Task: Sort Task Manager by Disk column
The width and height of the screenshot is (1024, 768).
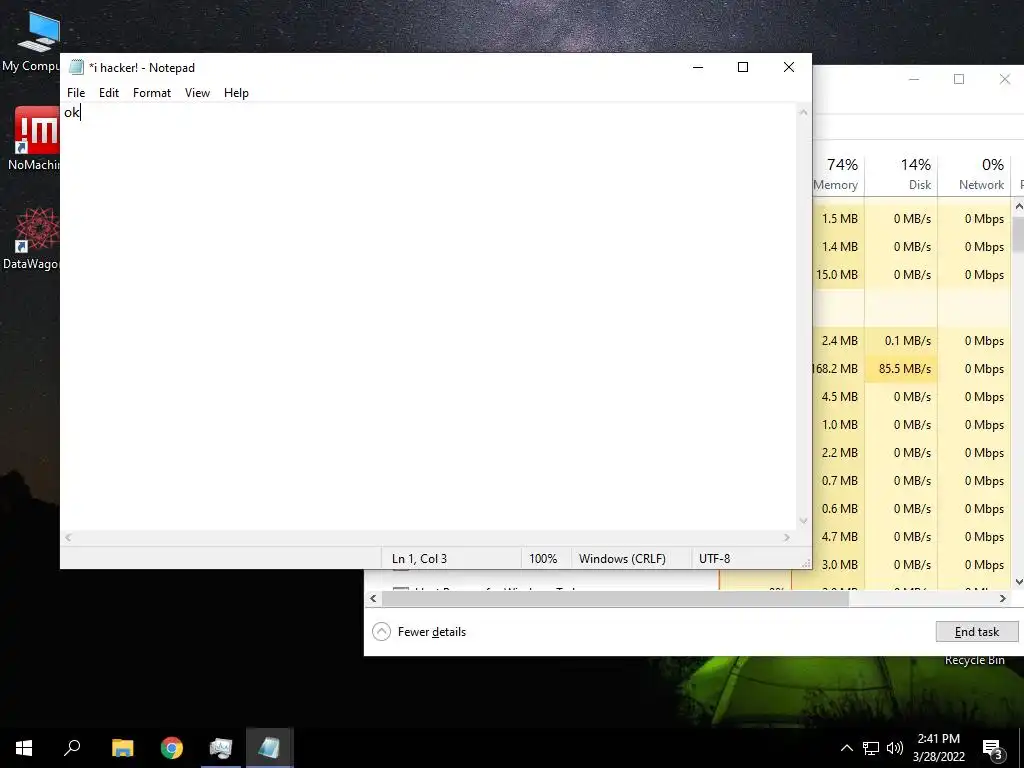Action: point(901,174)
